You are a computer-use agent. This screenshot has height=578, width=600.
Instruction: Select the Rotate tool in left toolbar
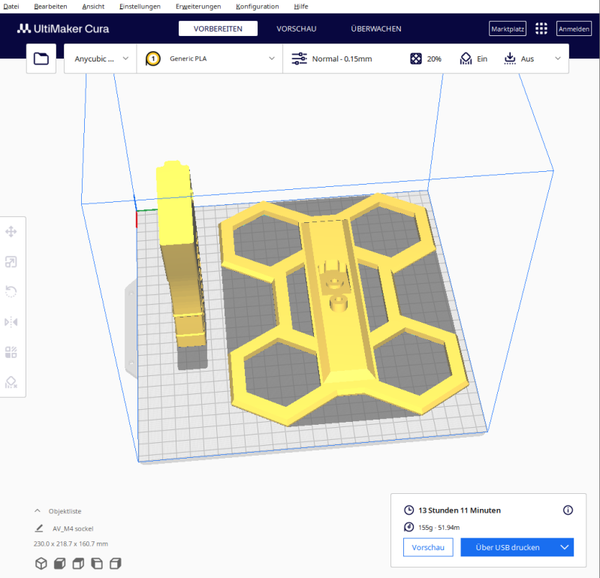click(x=11, y=291)
